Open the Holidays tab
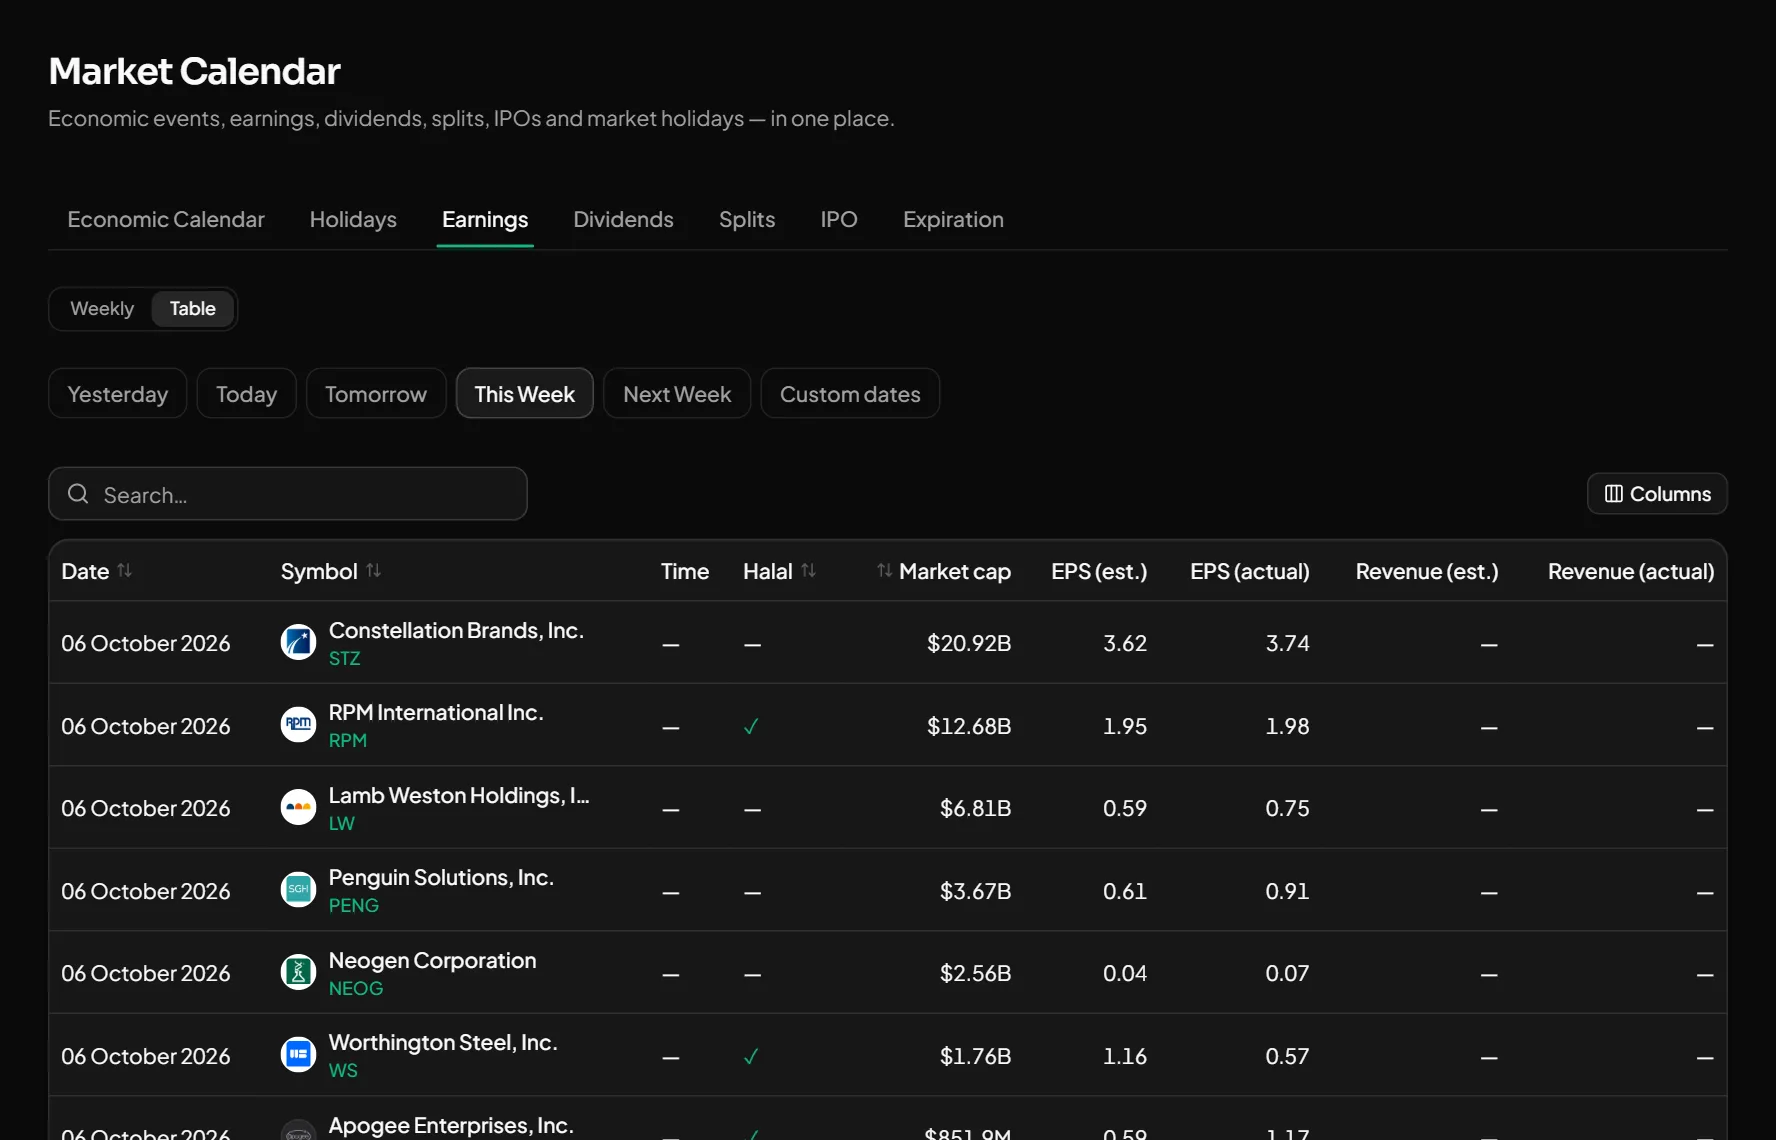Screen dimensions: 1776x1140 [353, 219]
